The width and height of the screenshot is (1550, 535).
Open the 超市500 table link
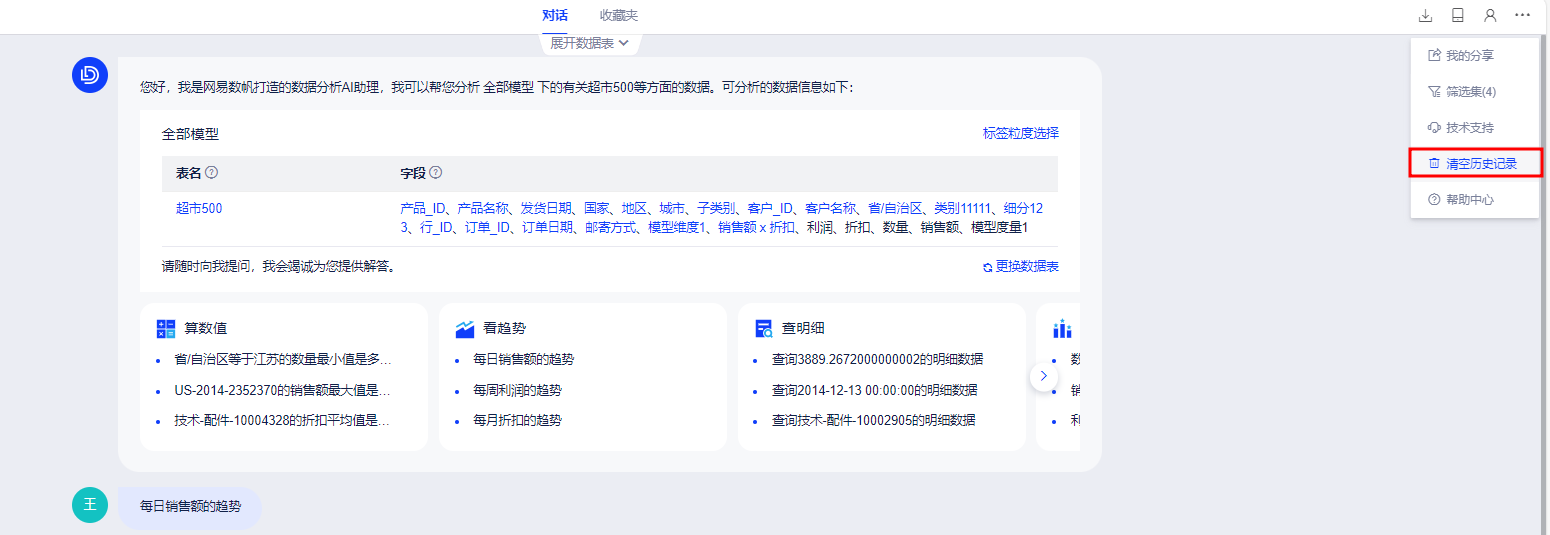click(x=199, y=209)
